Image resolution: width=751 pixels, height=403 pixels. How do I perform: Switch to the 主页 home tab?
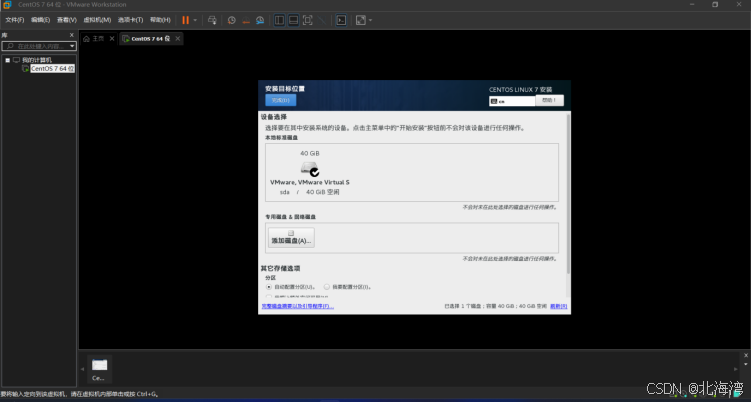pyautogui.click(x=94, y=39)
